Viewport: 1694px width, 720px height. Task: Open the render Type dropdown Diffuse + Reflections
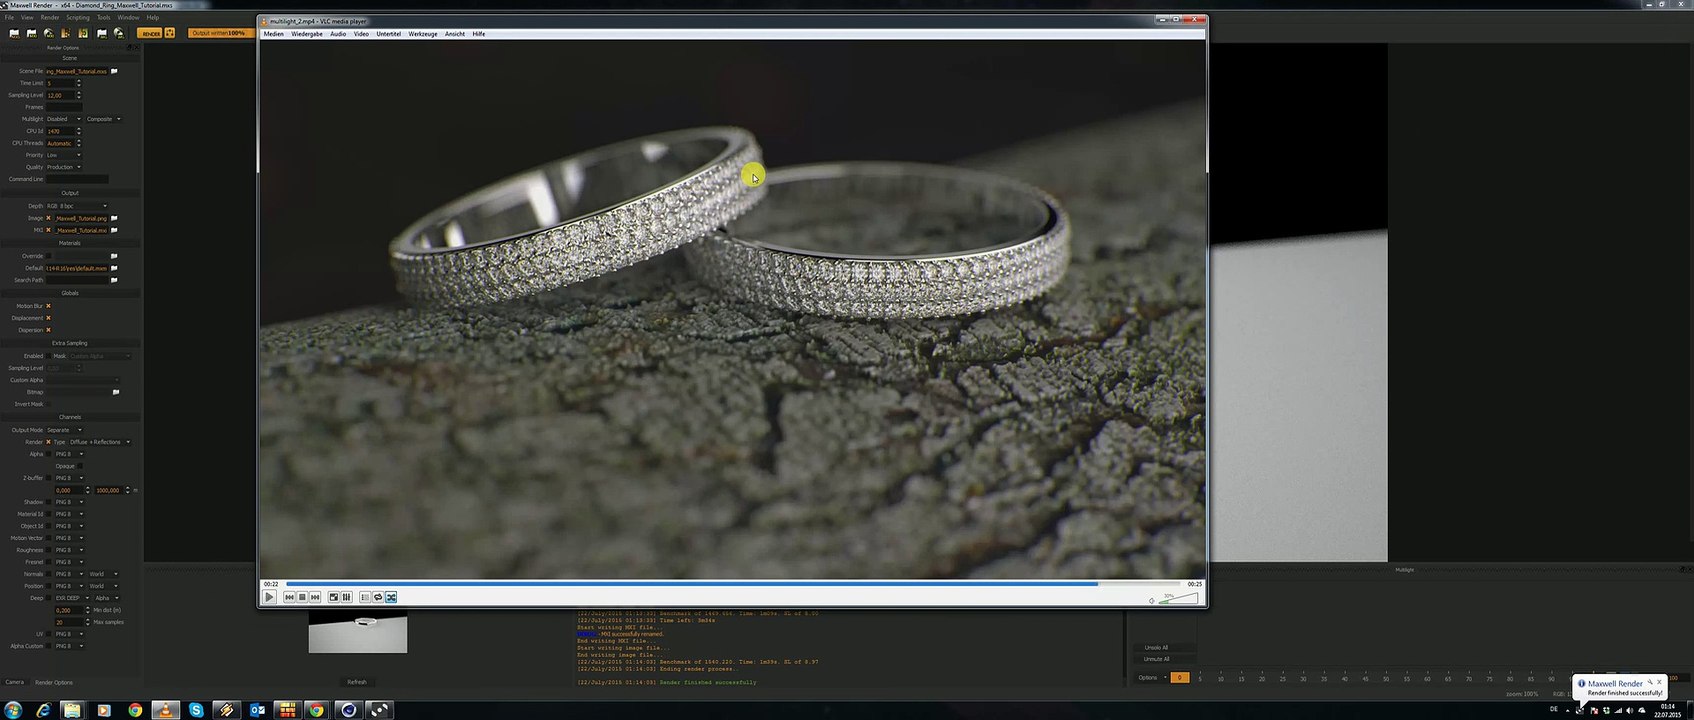[x=99, y=442]
